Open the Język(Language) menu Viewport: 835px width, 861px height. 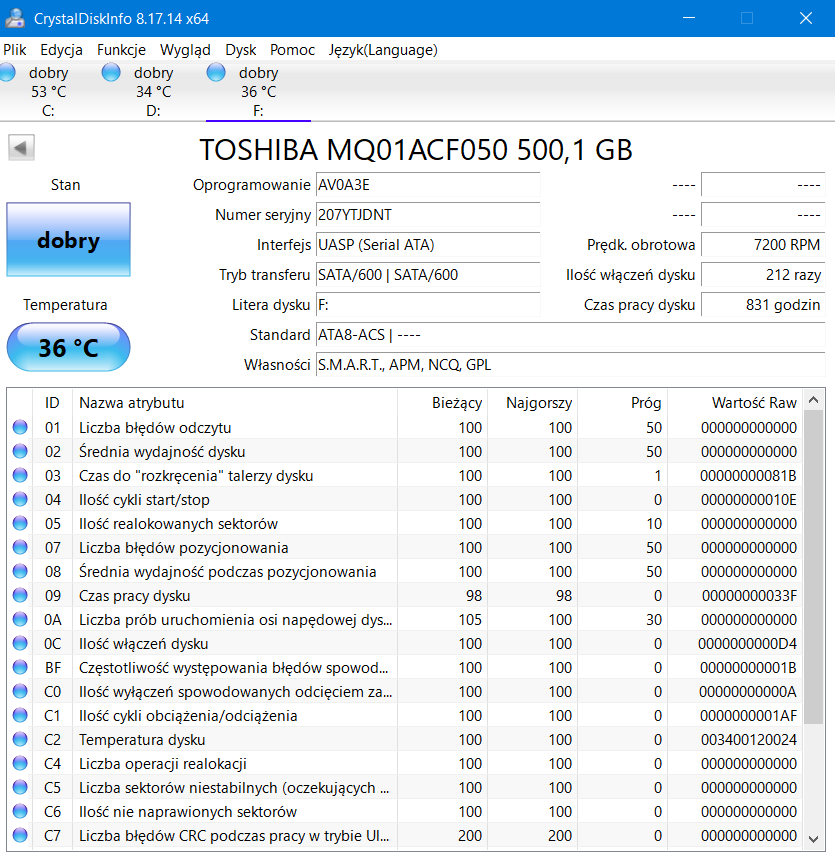(383, 50)
